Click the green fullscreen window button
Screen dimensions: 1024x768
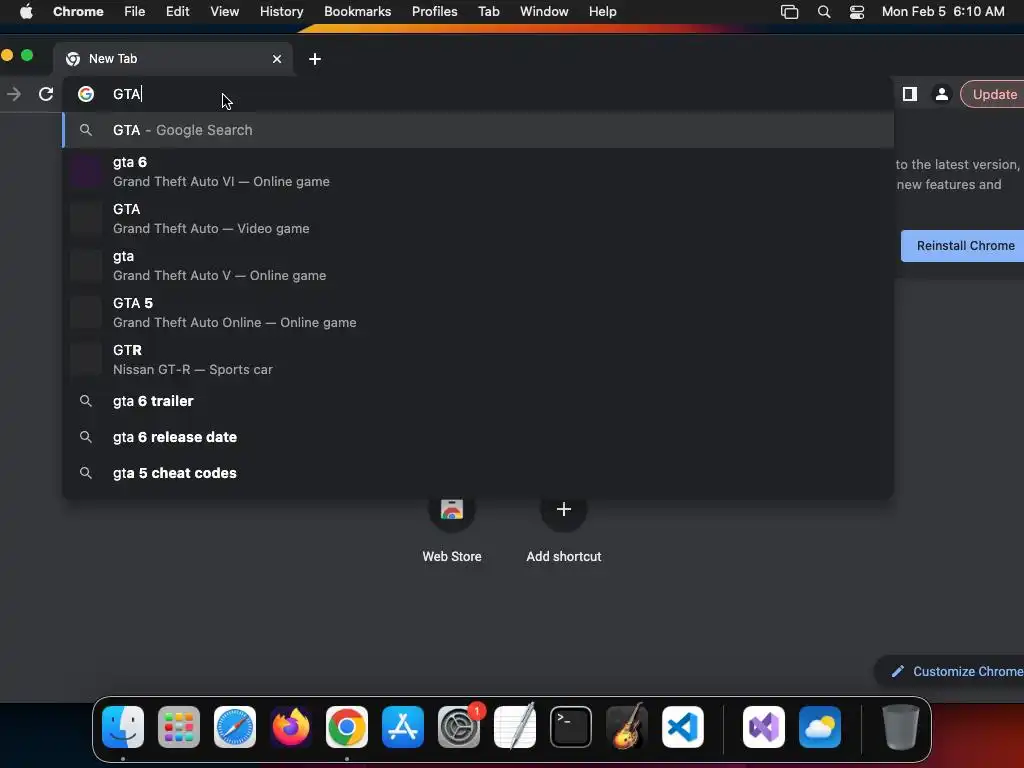click(27, 56)
